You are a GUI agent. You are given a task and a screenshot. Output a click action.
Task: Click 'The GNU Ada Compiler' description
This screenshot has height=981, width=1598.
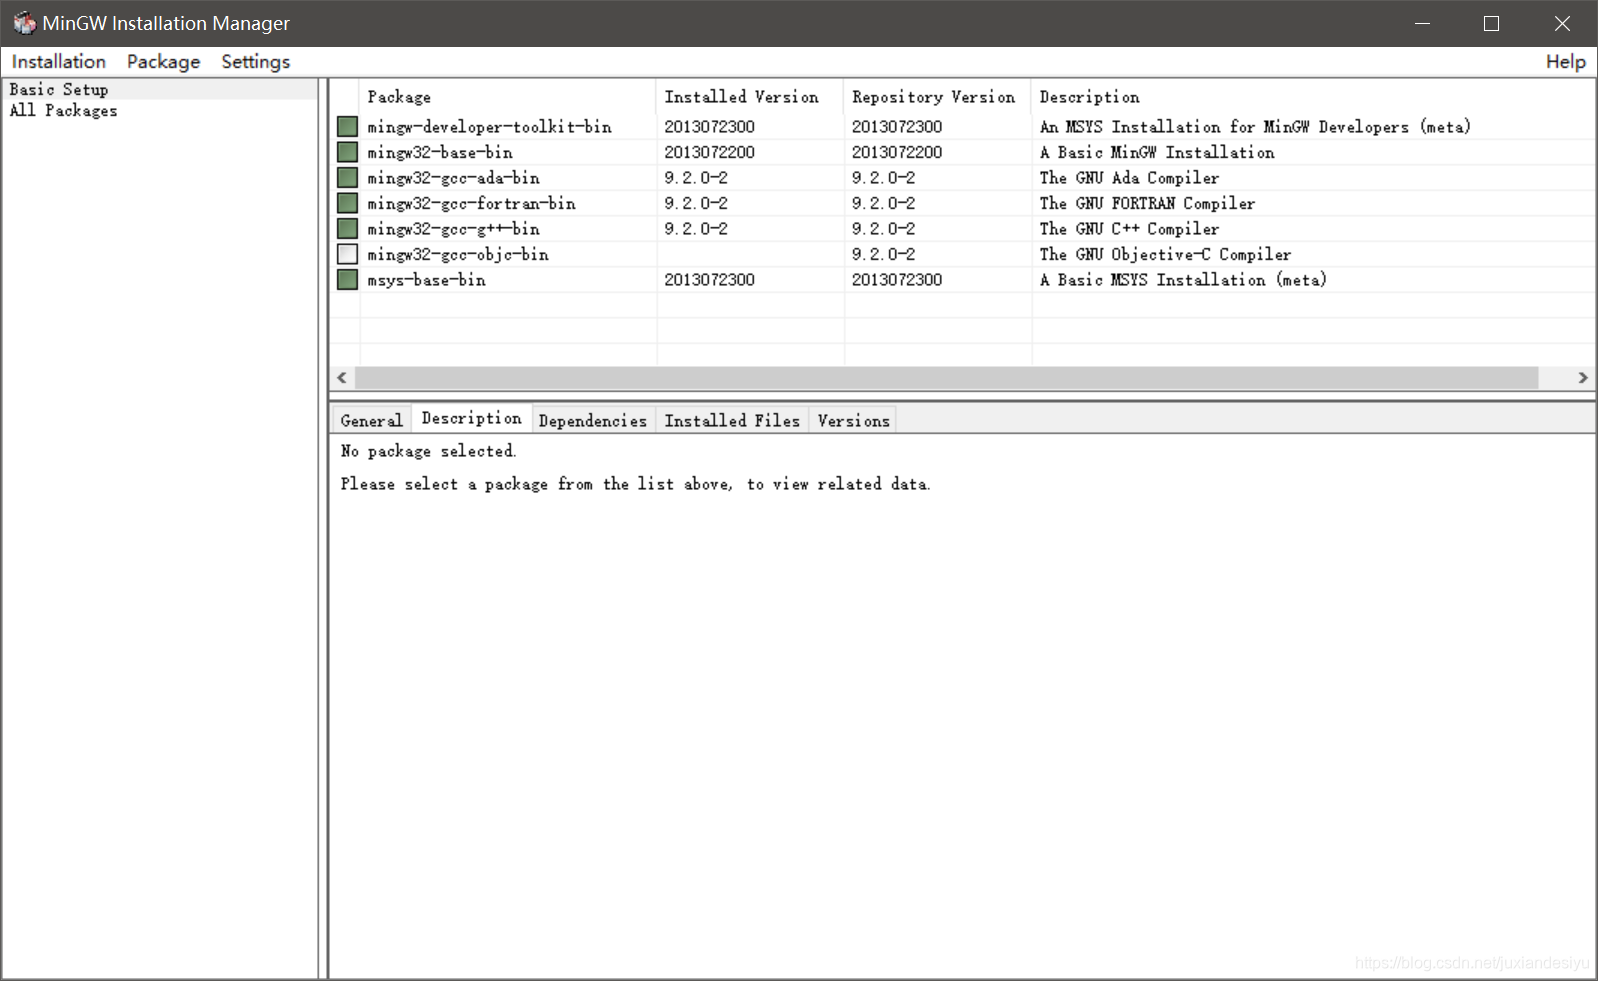click(1129, 177)
